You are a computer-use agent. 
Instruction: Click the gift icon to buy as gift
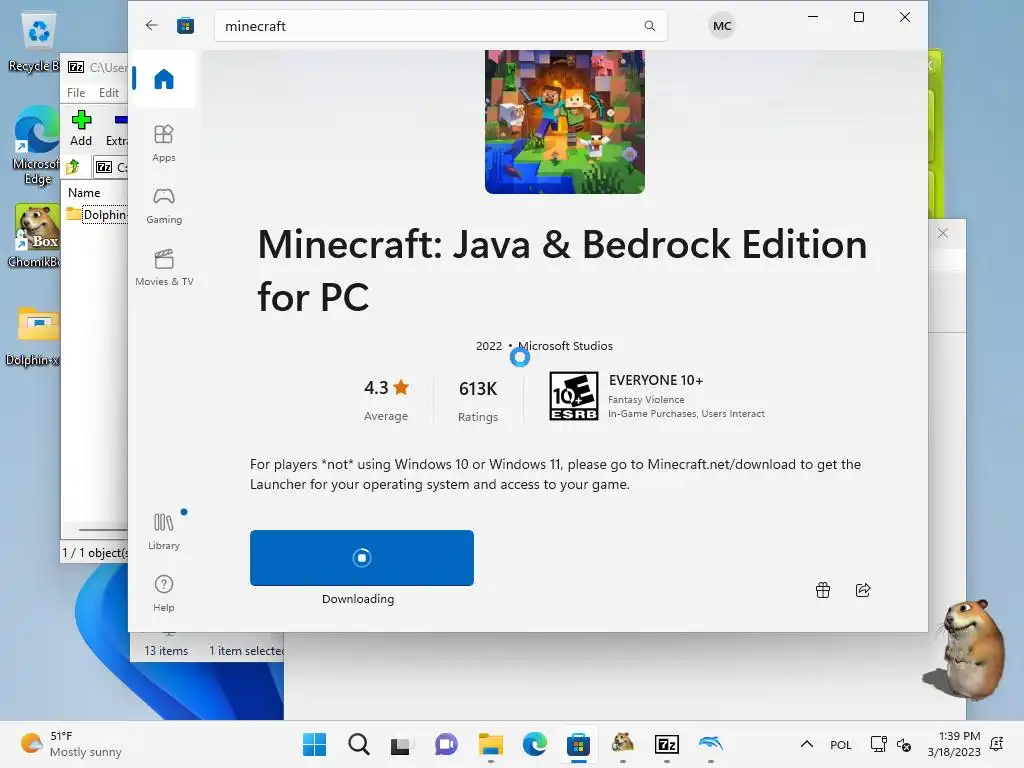[x=823, y=590]
